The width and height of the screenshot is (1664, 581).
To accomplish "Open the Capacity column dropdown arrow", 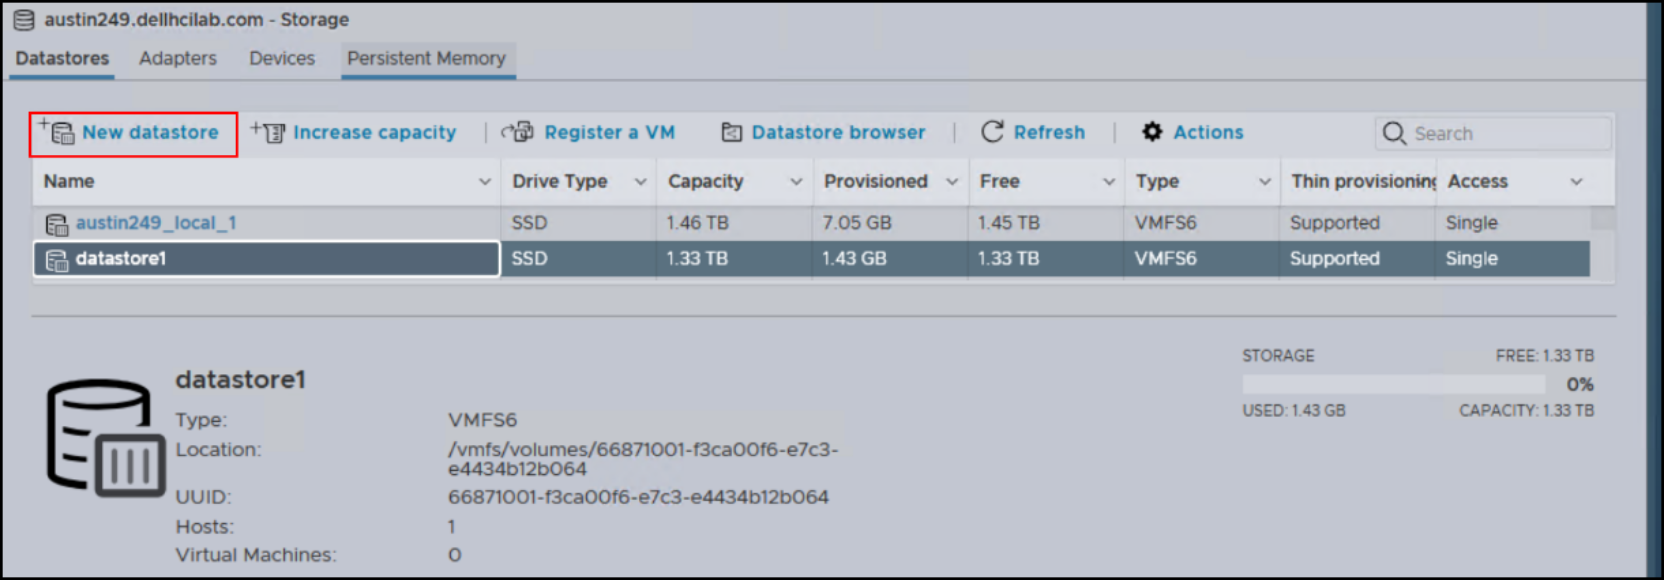I will 796,182.
